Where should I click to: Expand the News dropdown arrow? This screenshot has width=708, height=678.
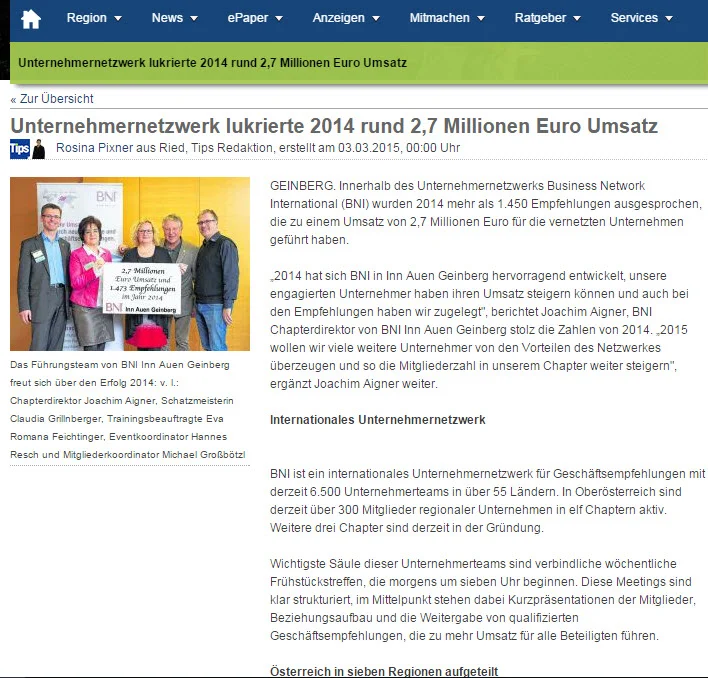194,19
